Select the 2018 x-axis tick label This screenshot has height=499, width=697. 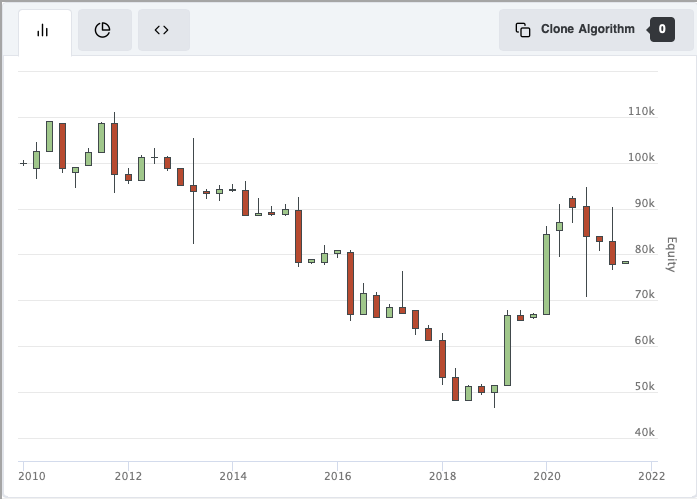coord(442,476)
